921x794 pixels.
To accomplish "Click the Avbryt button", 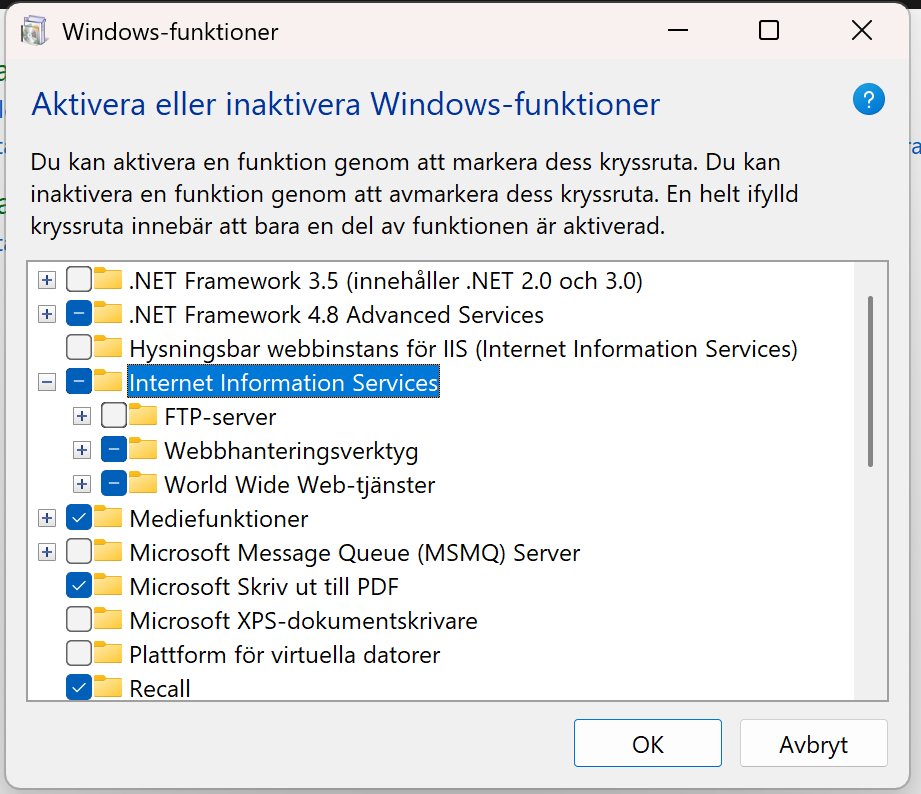I will (813, 743).
